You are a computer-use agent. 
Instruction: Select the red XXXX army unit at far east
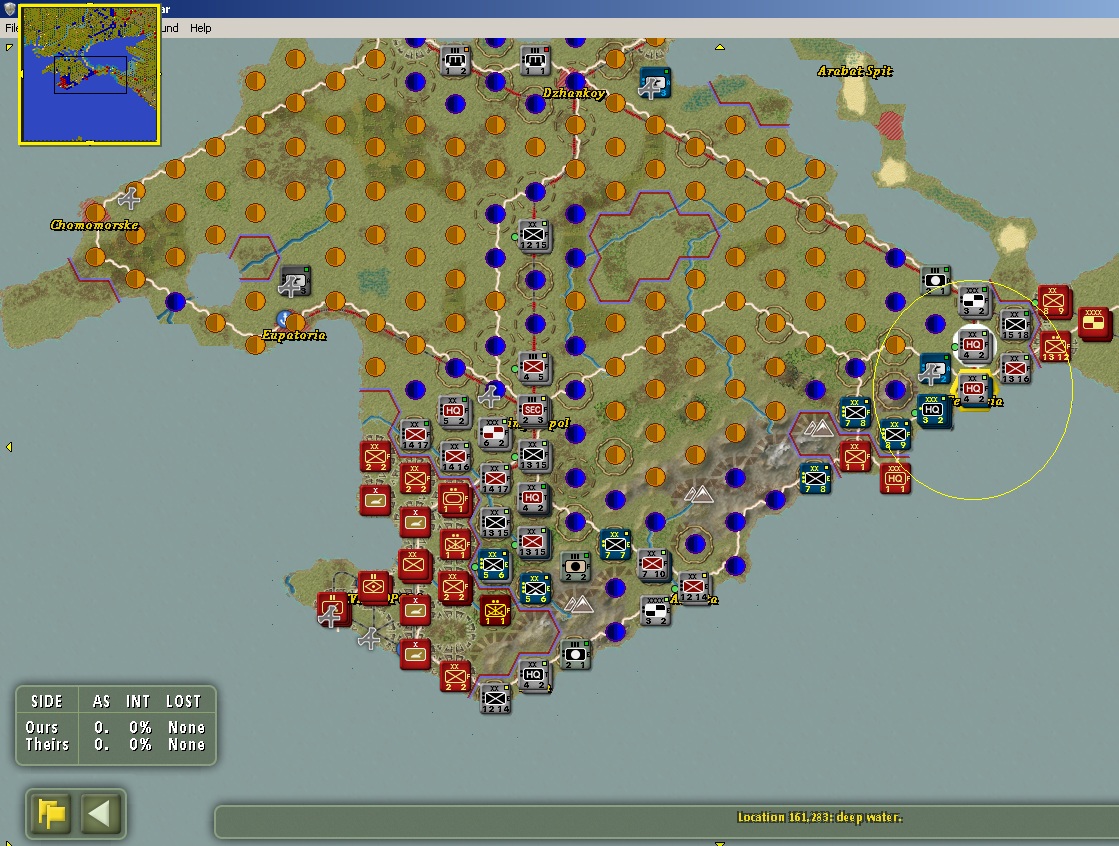[1094, 324]
